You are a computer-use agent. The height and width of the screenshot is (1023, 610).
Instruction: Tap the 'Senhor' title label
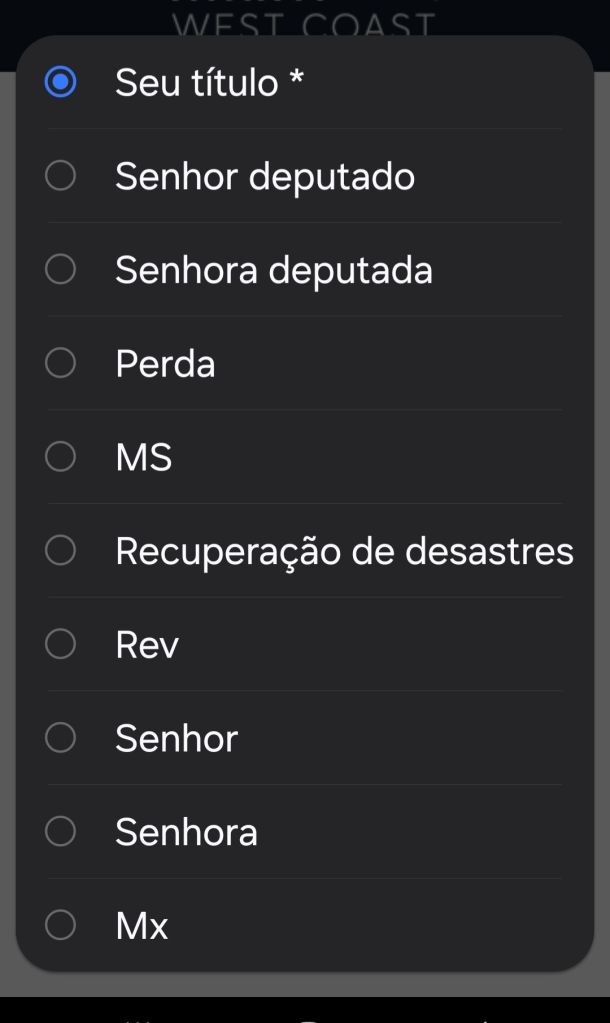176,738
